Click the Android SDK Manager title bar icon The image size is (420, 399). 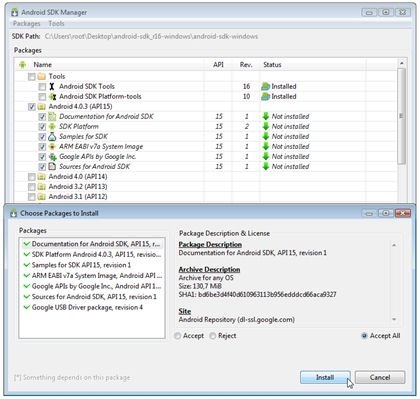tap(14, 12)
